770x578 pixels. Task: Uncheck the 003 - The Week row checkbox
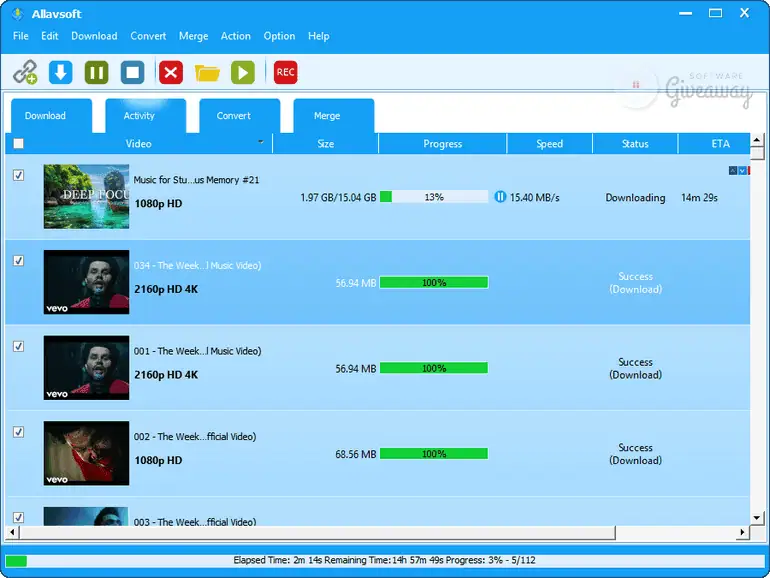point(19,518)
